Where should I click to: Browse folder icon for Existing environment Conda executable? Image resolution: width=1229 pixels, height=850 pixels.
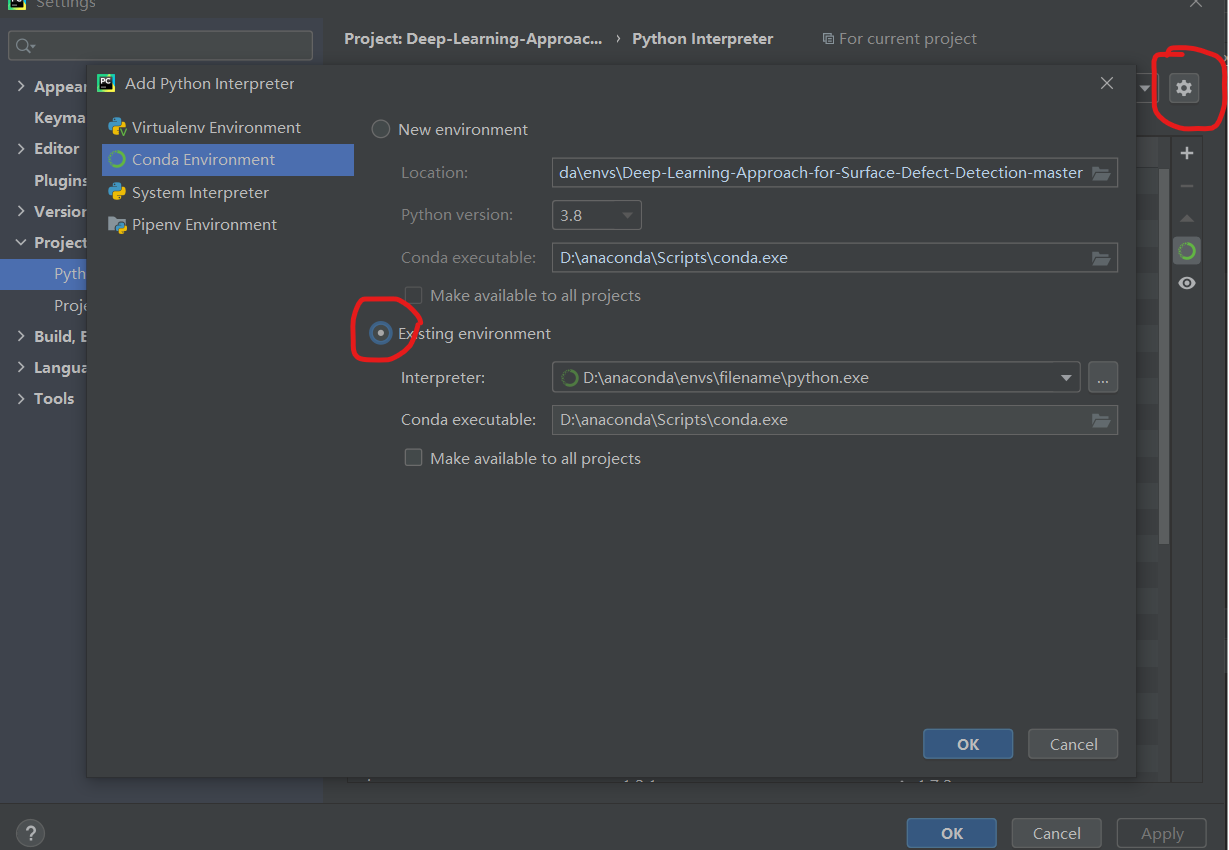coord(1101,420)
